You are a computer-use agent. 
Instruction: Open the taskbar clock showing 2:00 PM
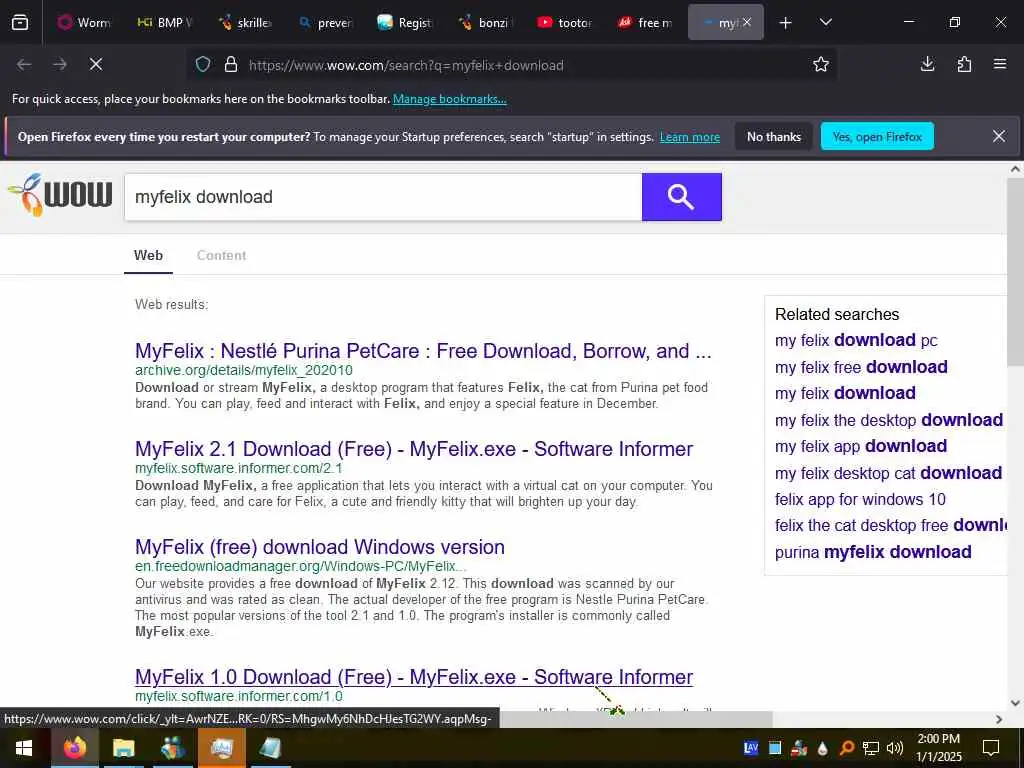[x=938, y=748]
